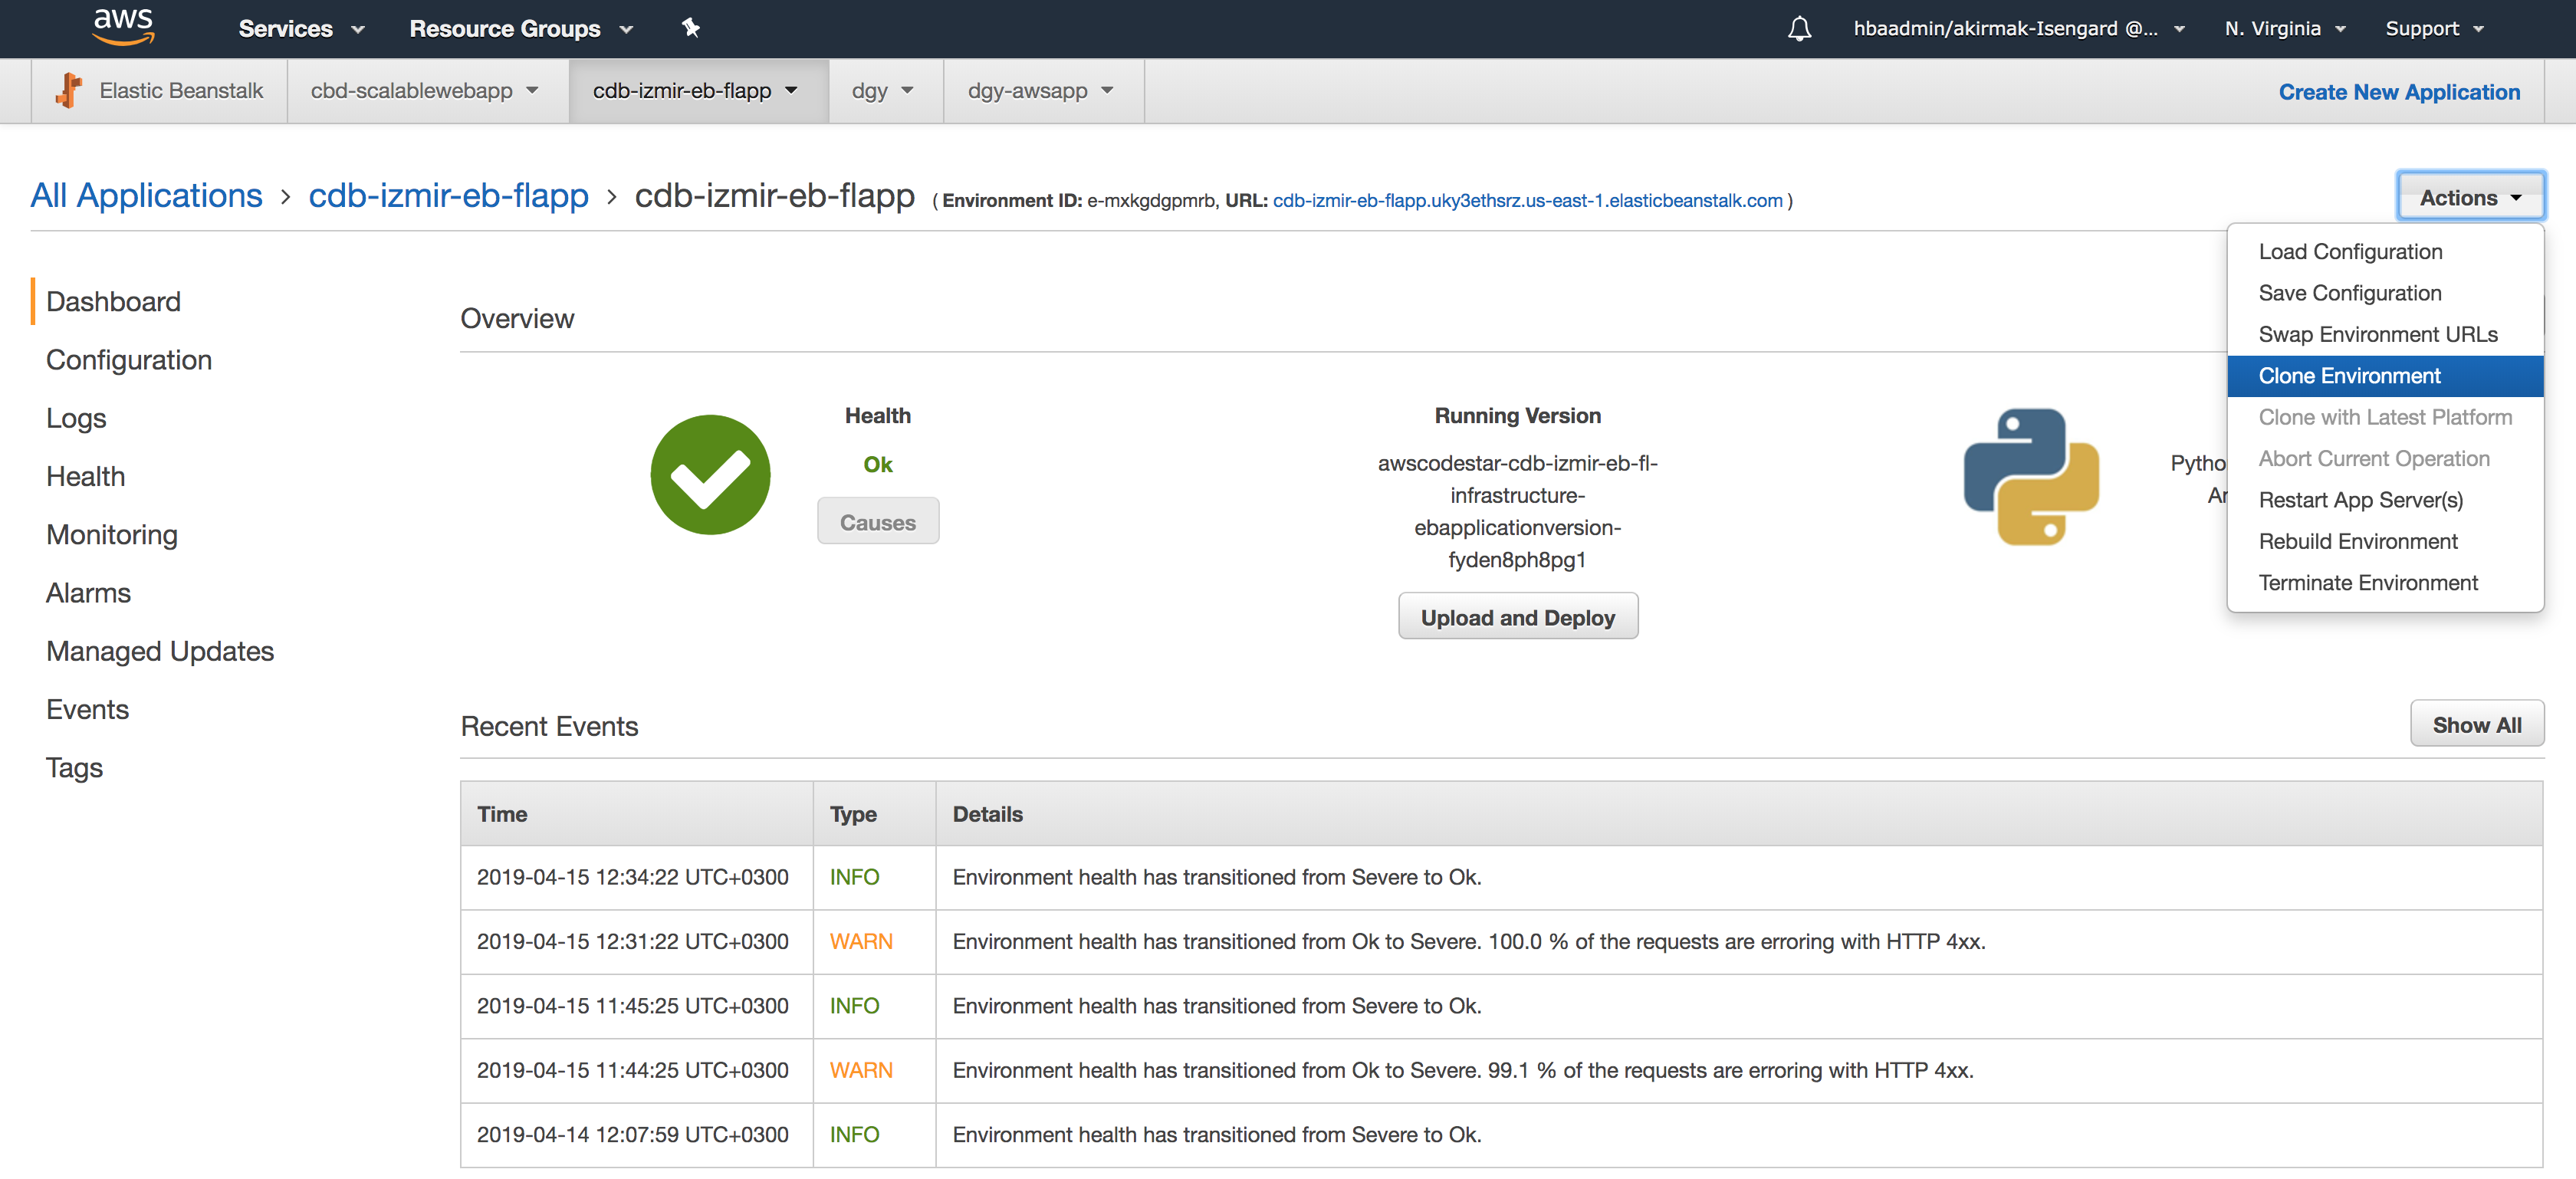Open Configuration in the sidebar
This screenshot has height=1179, width=2576.
pos(129,360)
